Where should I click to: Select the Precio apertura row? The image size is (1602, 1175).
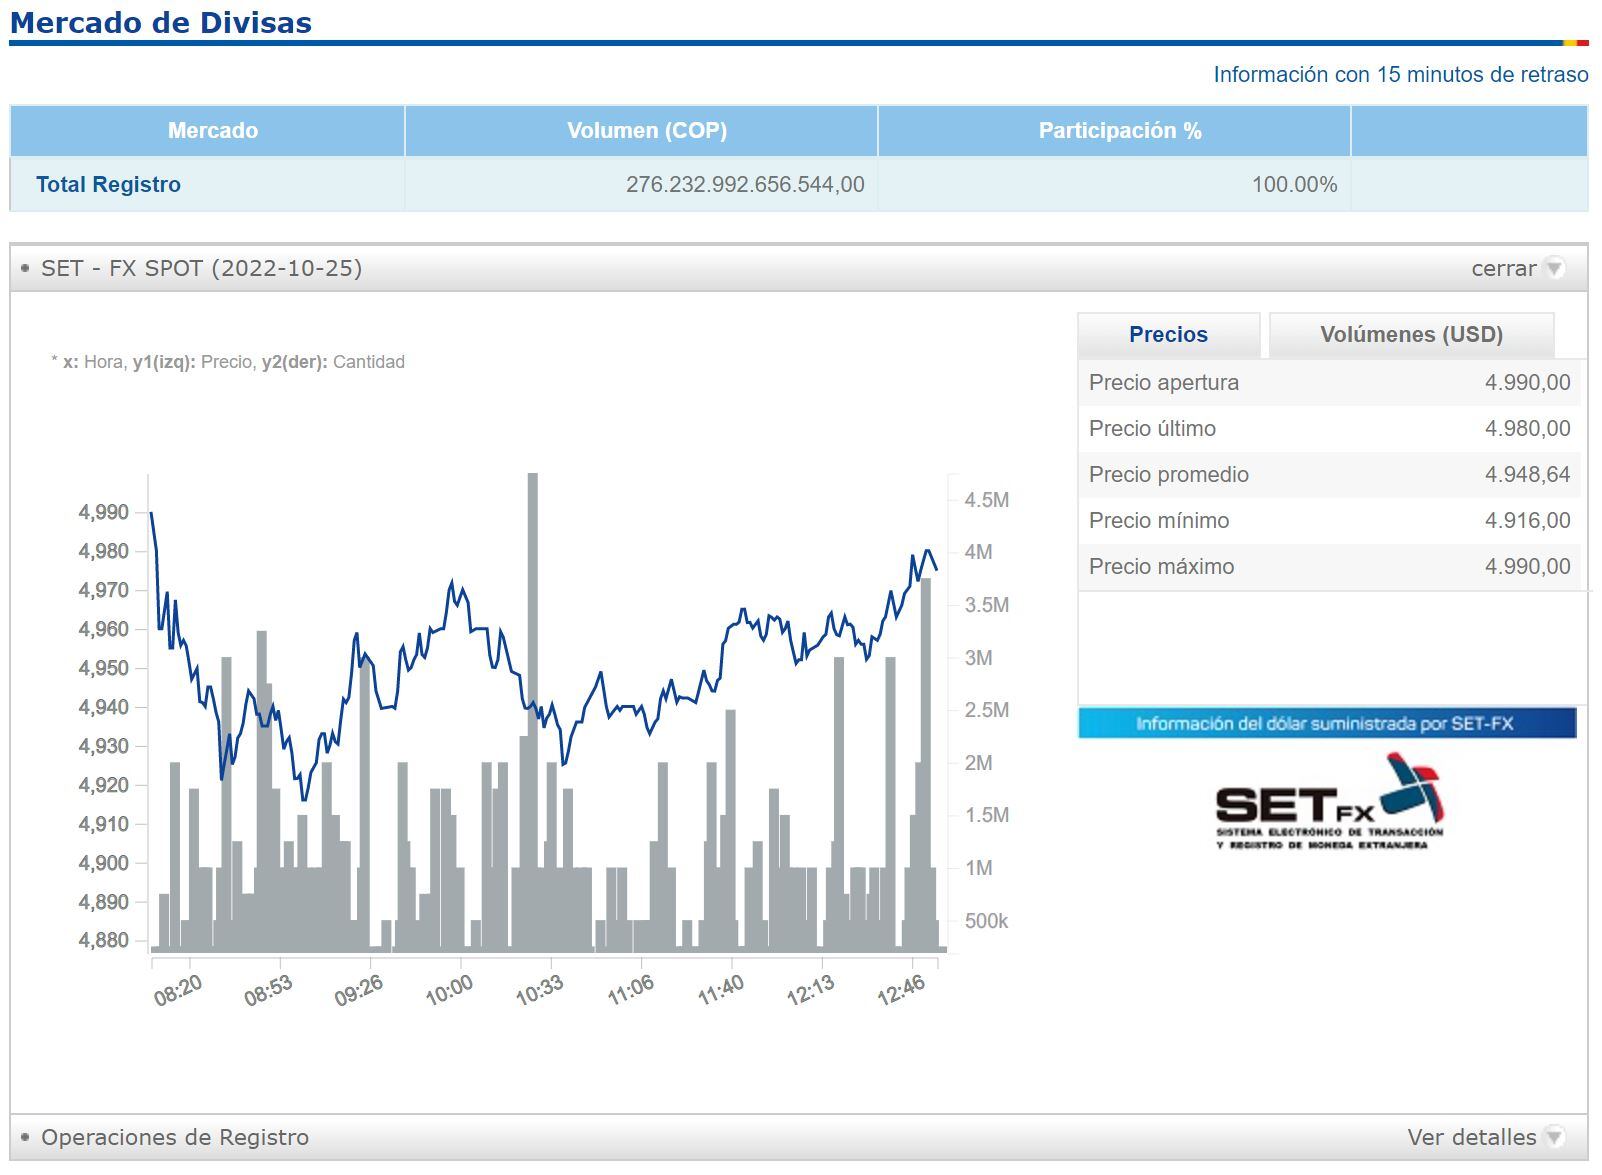tap(1329, 383)
